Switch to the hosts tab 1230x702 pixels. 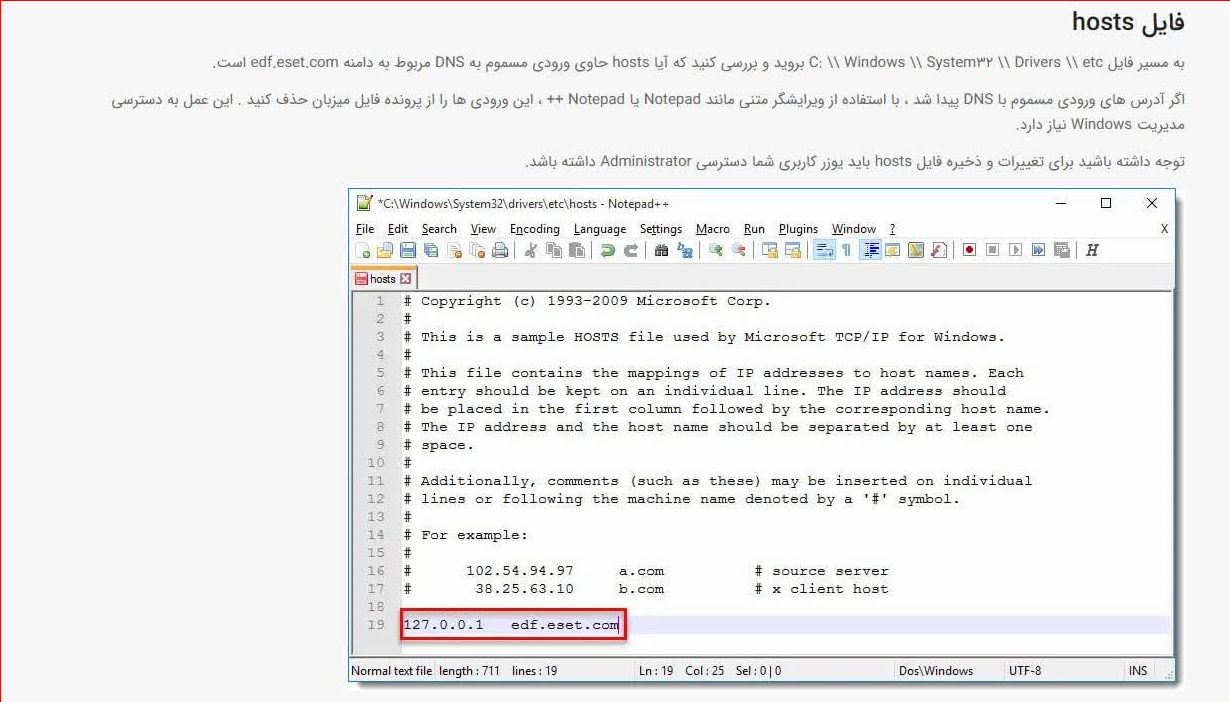click(382, 278)
